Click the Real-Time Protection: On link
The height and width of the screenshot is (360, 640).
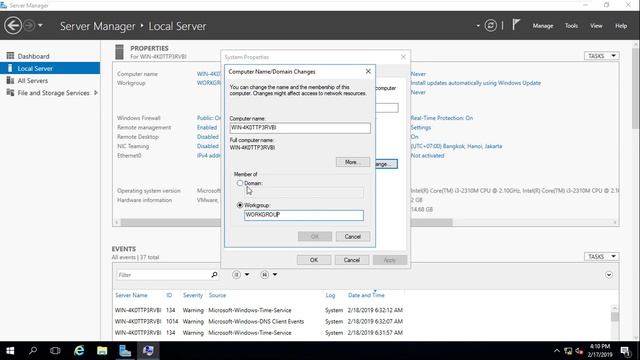442,118
